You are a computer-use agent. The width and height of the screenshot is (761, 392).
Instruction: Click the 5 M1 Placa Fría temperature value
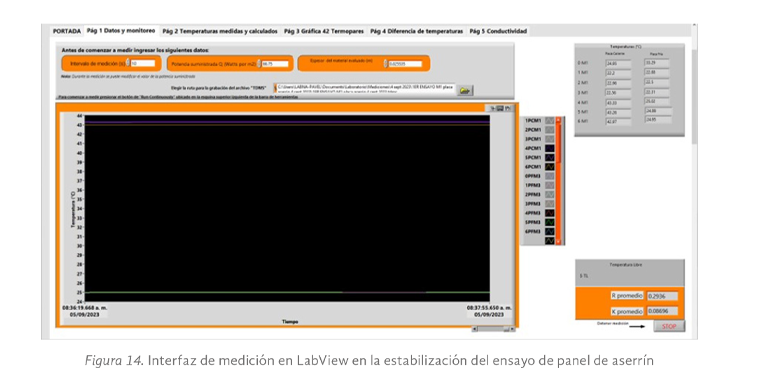658,111
